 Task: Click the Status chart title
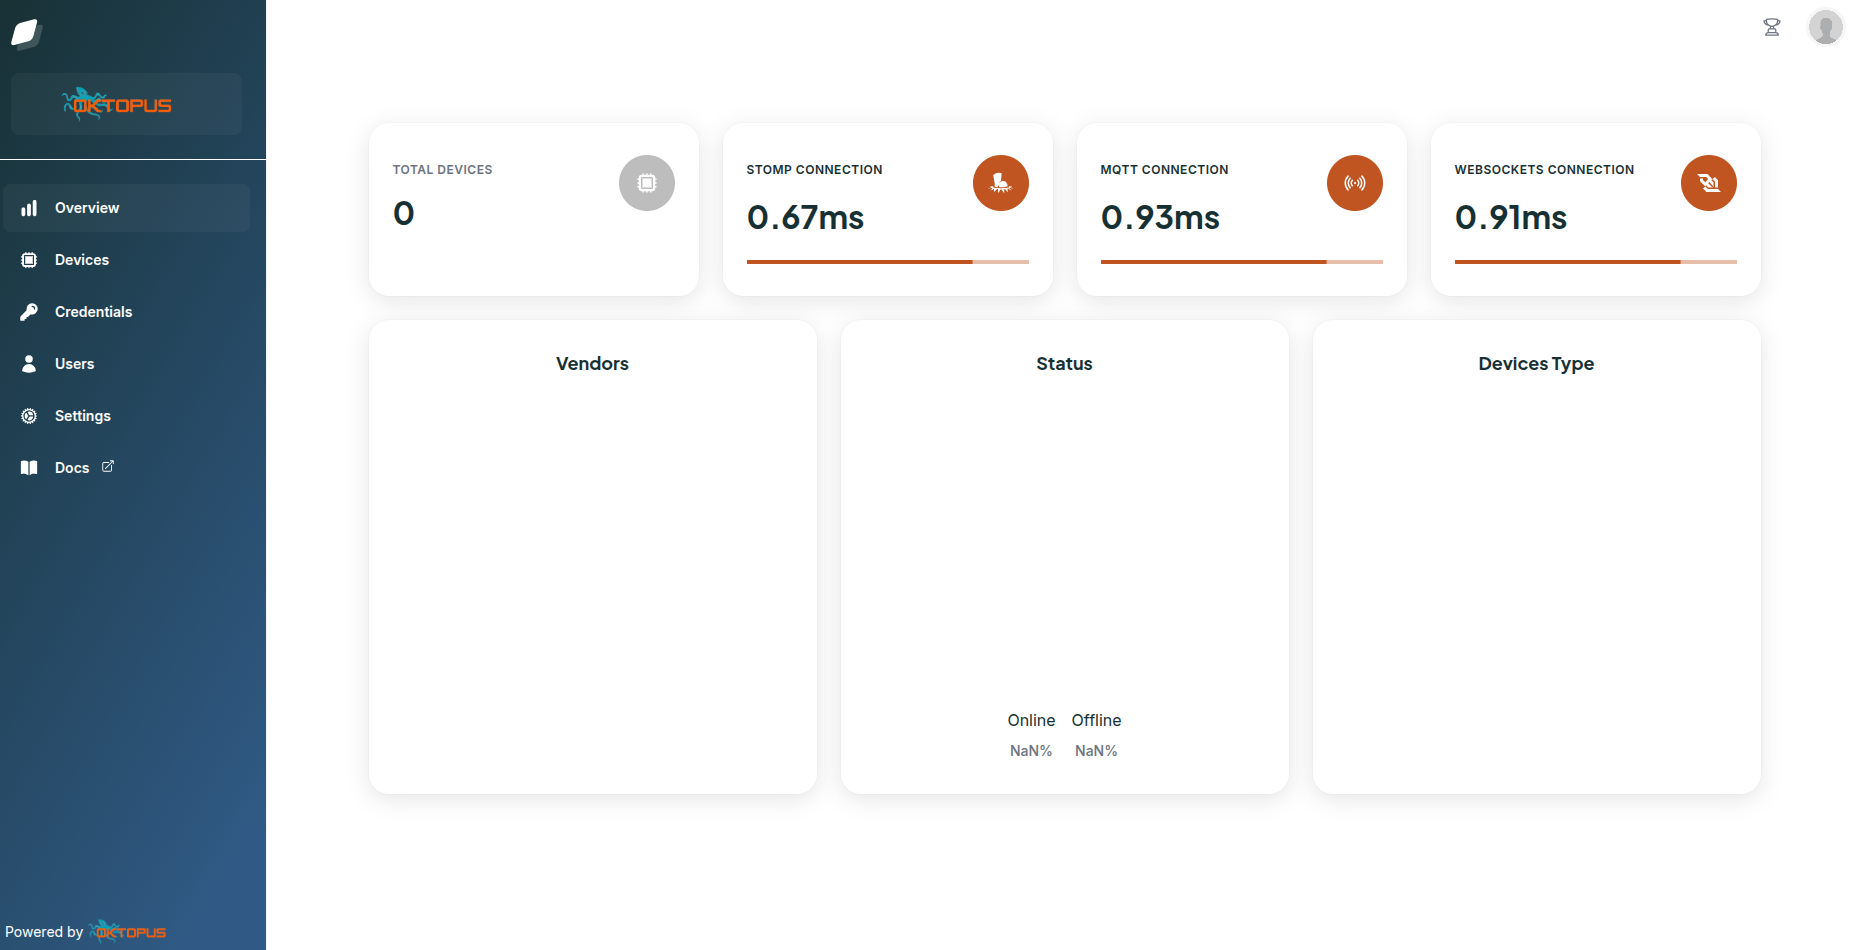[x=1065, y=364]
